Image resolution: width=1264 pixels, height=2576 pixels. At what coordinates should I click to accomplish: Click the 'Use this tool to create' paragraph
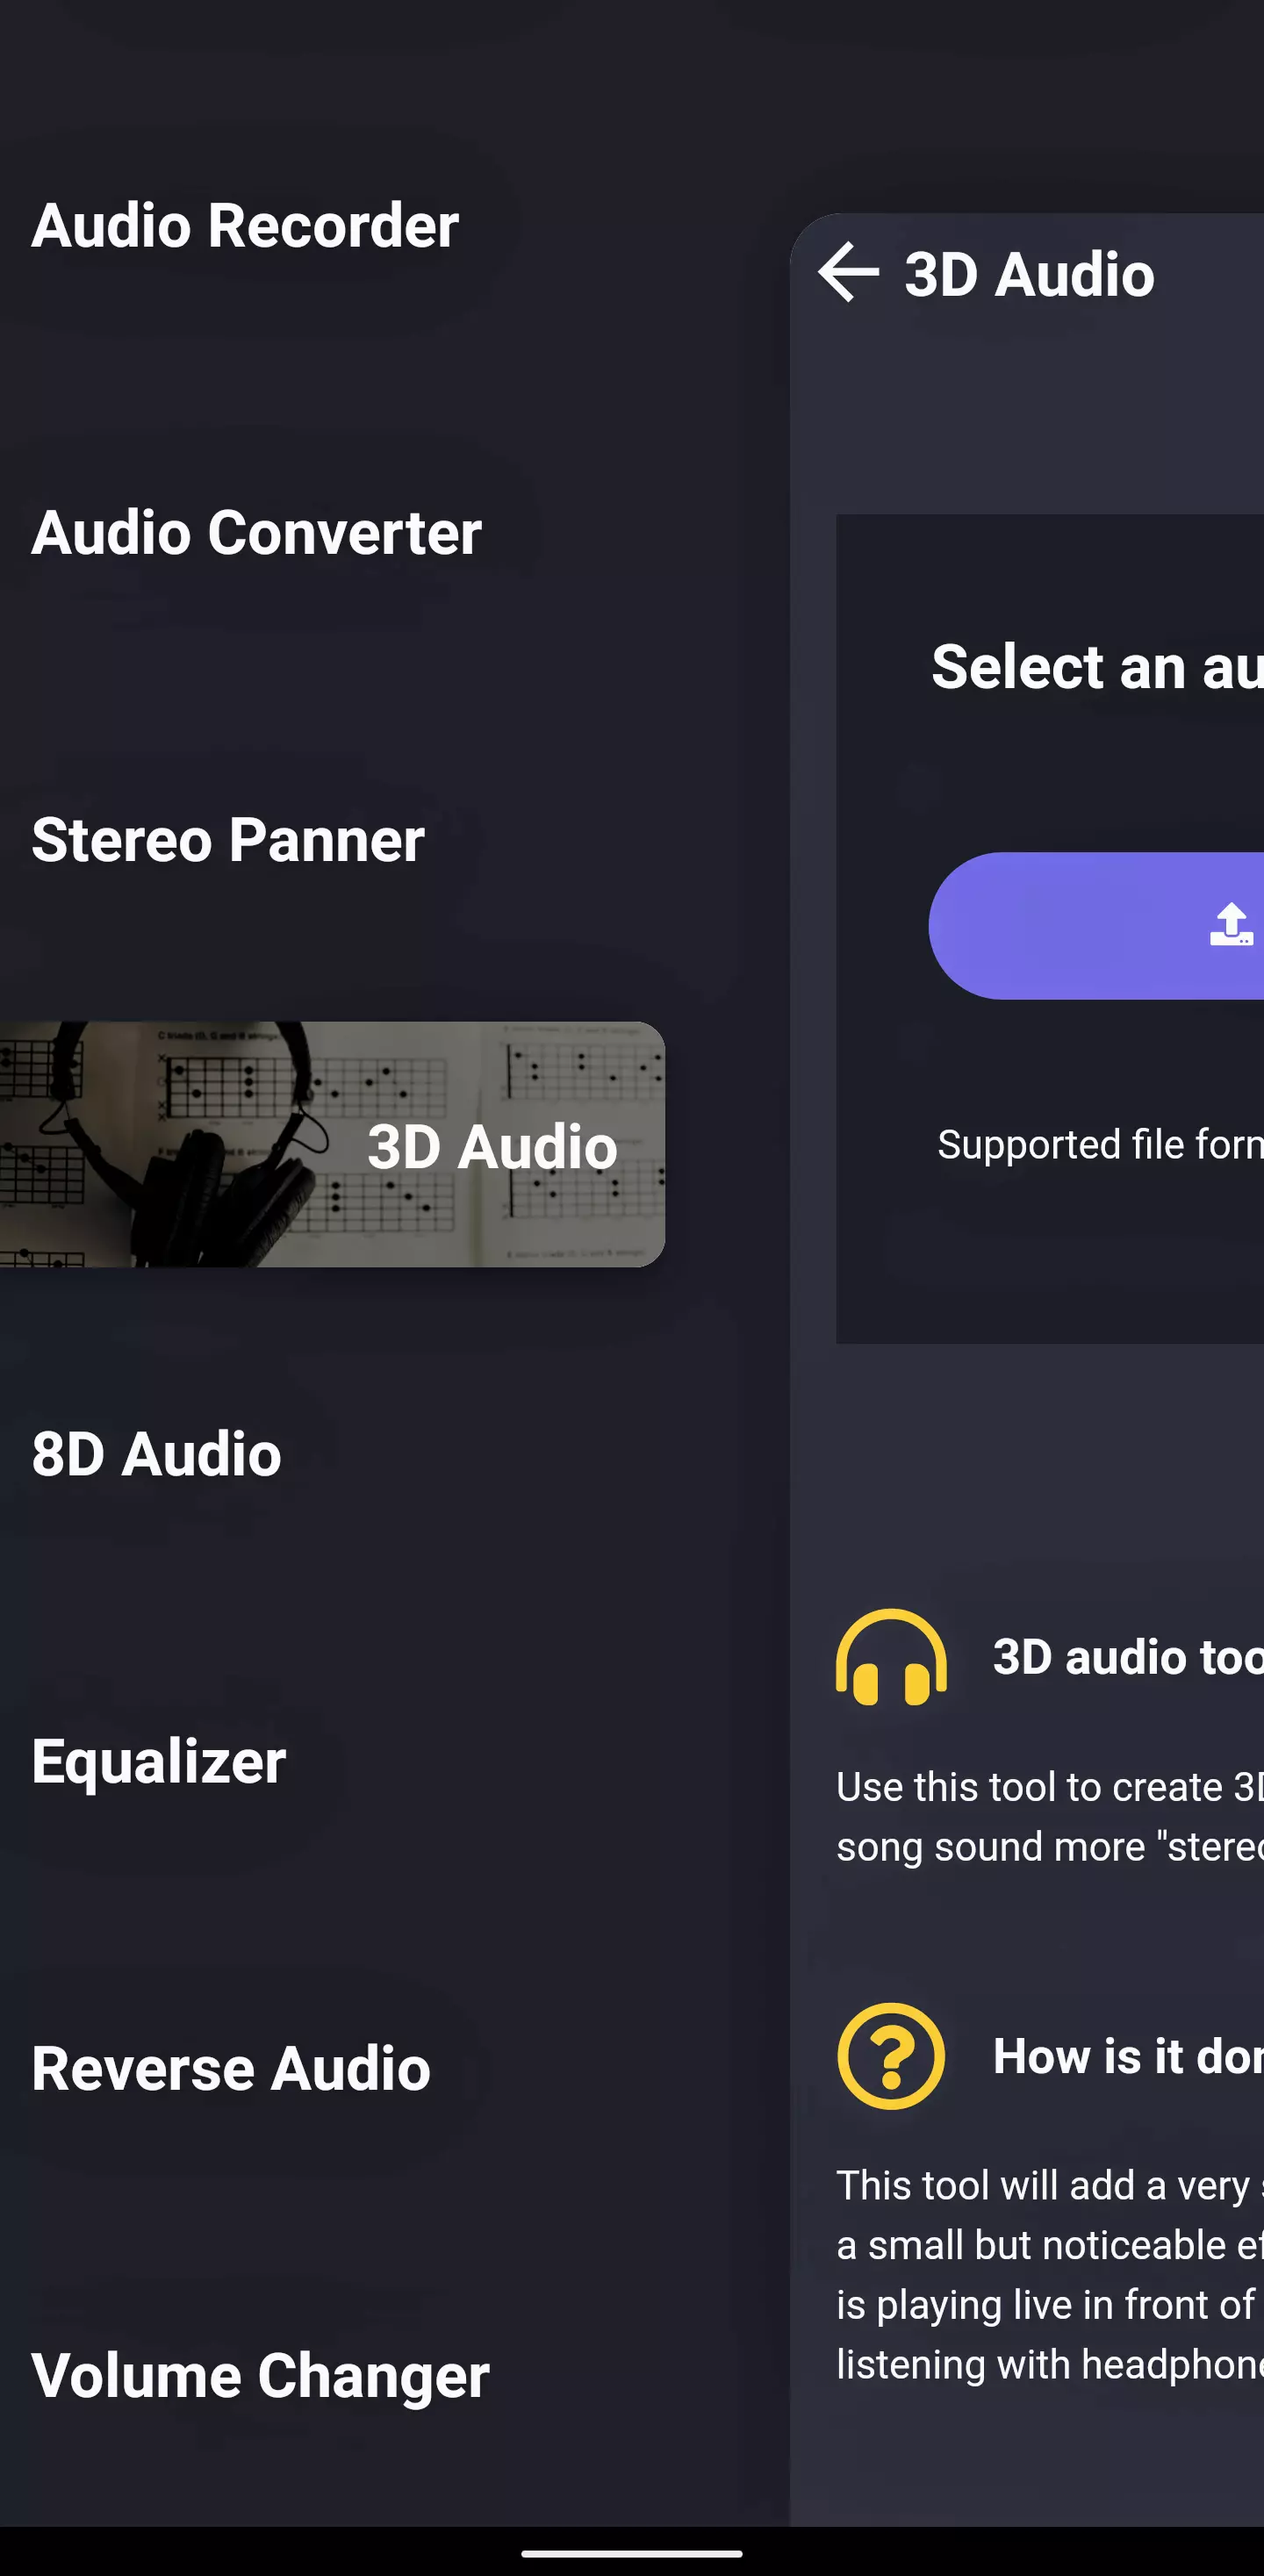[1050, 1816]
